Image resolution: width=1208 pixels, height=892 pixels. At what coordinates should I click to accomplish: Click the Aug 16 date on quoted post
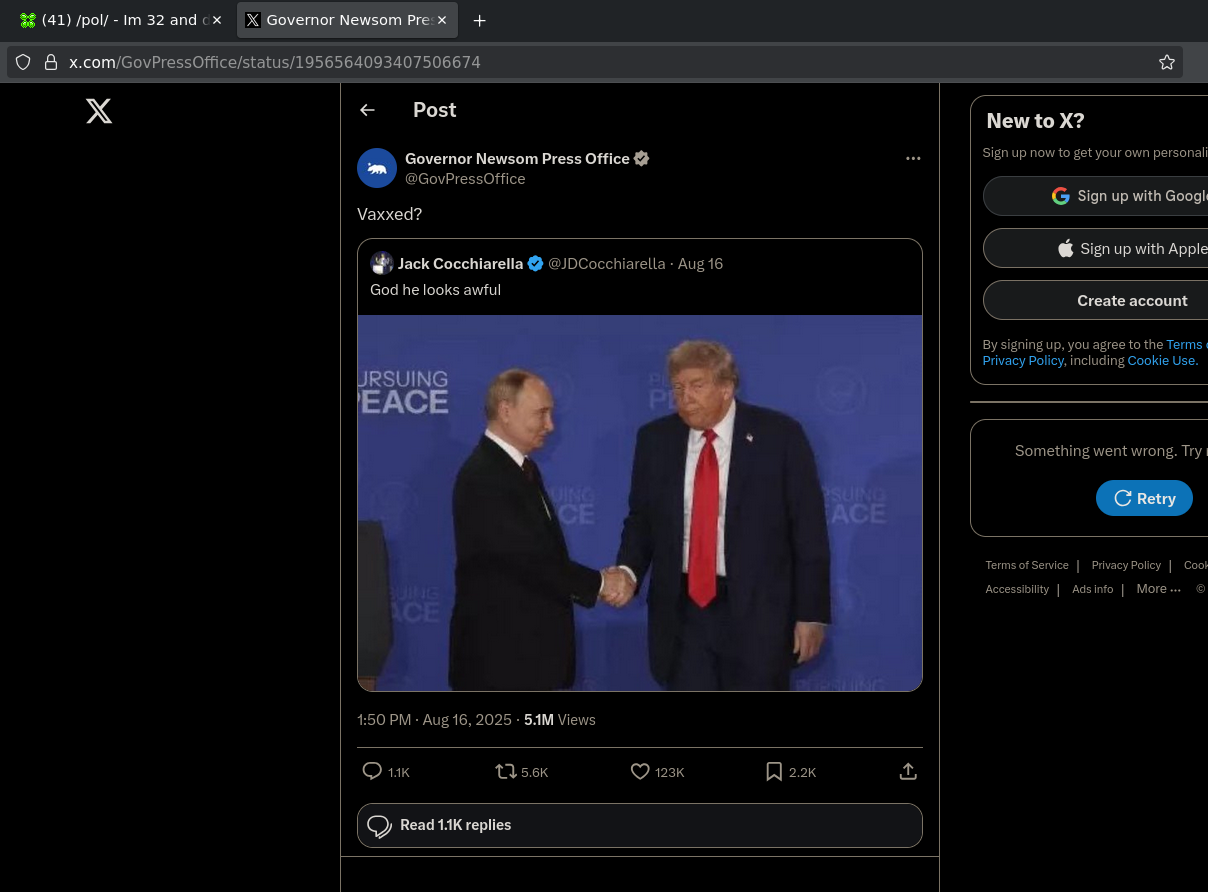click(700, 263)
